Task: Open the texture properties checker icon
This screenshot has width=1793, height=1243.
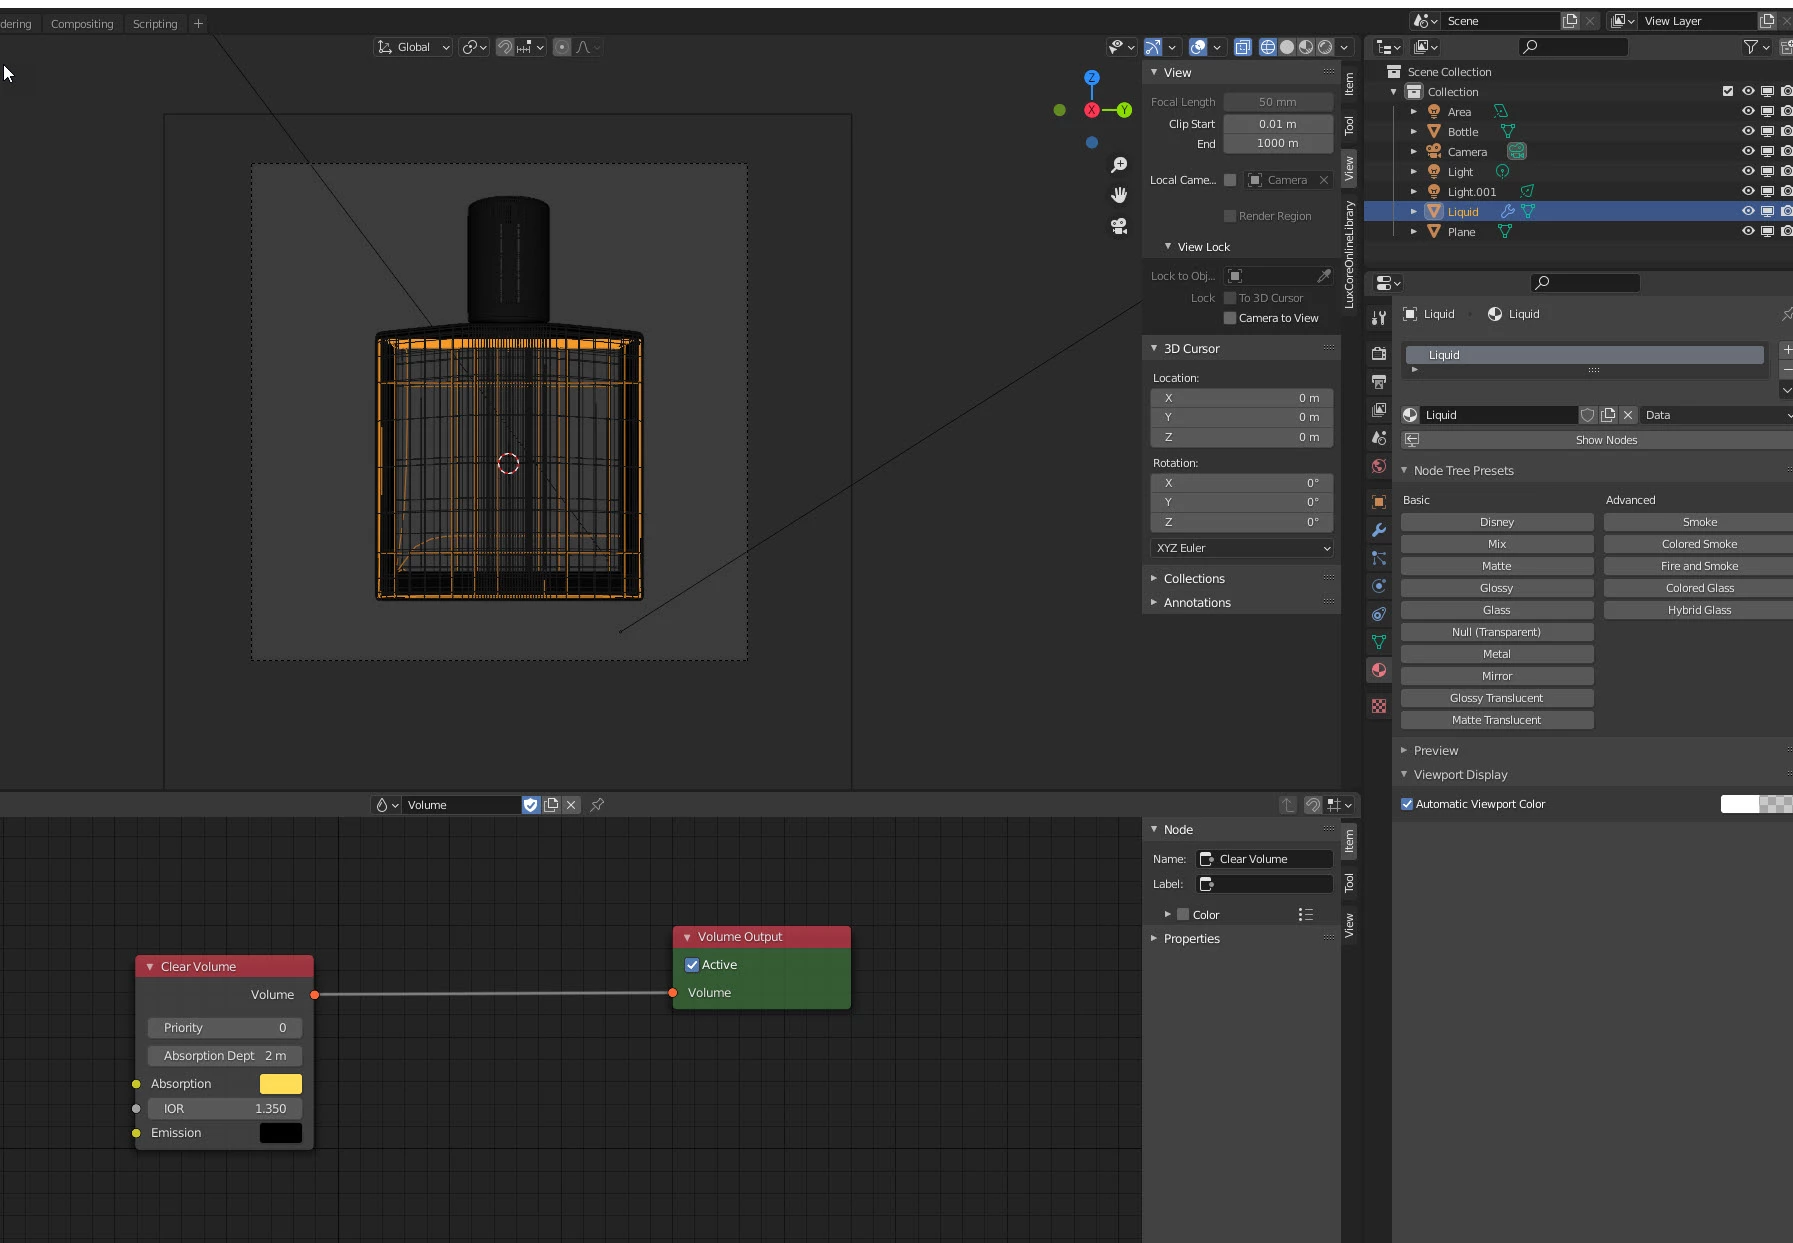Action: (x=1379, y=706)
